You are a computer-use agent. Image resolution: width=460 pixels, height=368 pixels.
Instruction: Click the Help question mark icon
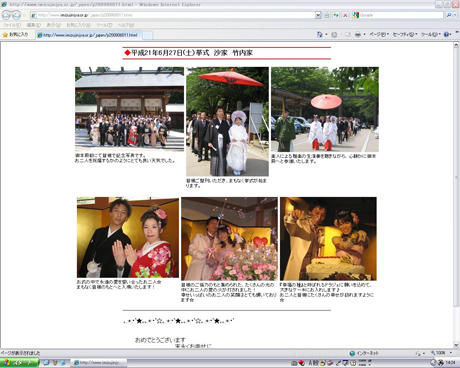(x=447, y=34)
